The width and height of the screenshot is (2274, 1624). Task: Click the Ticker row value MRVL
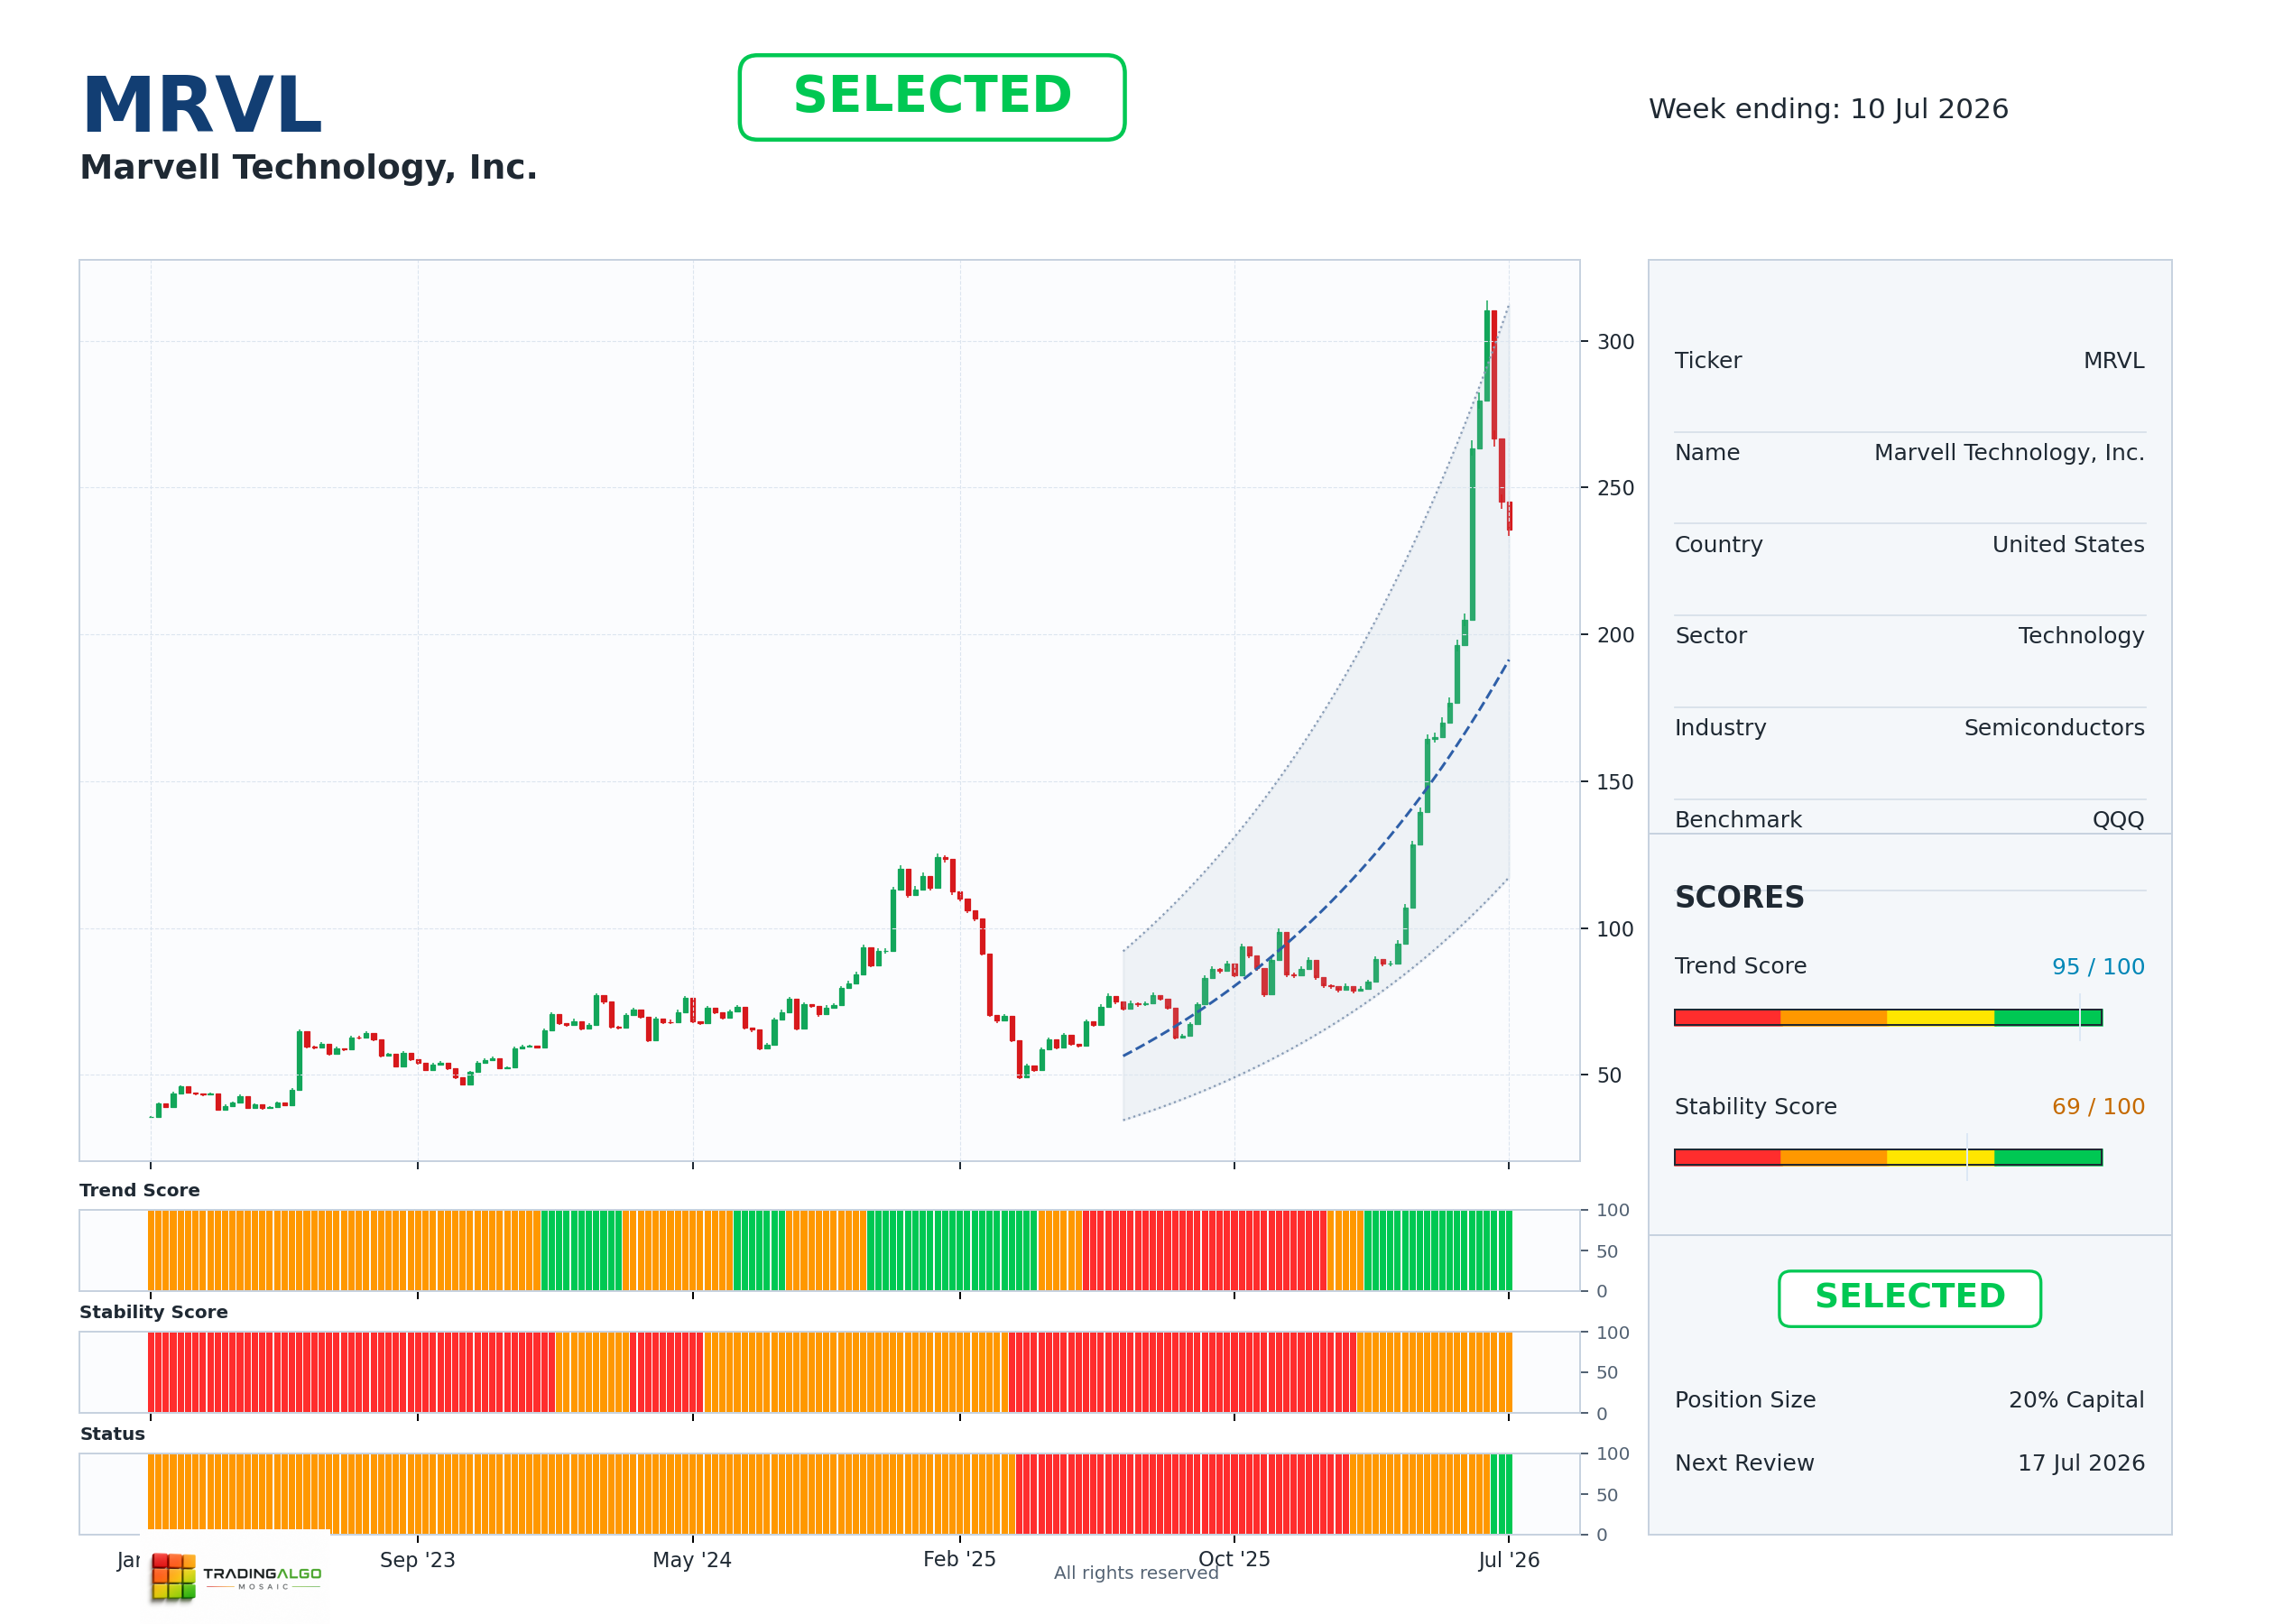[2113, 360]
